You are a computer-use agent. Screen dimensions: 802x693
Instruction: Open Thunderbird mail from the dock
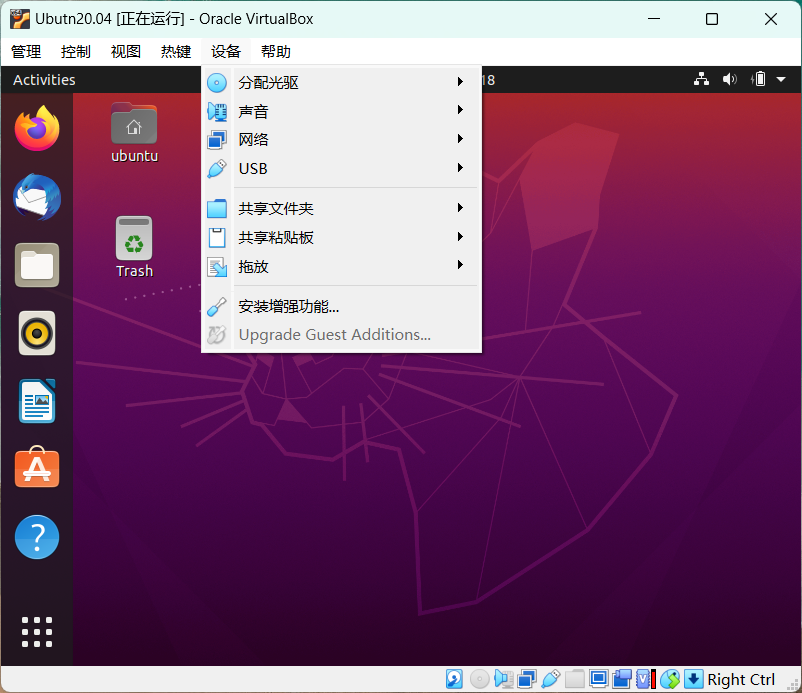(x=37, y=197)
